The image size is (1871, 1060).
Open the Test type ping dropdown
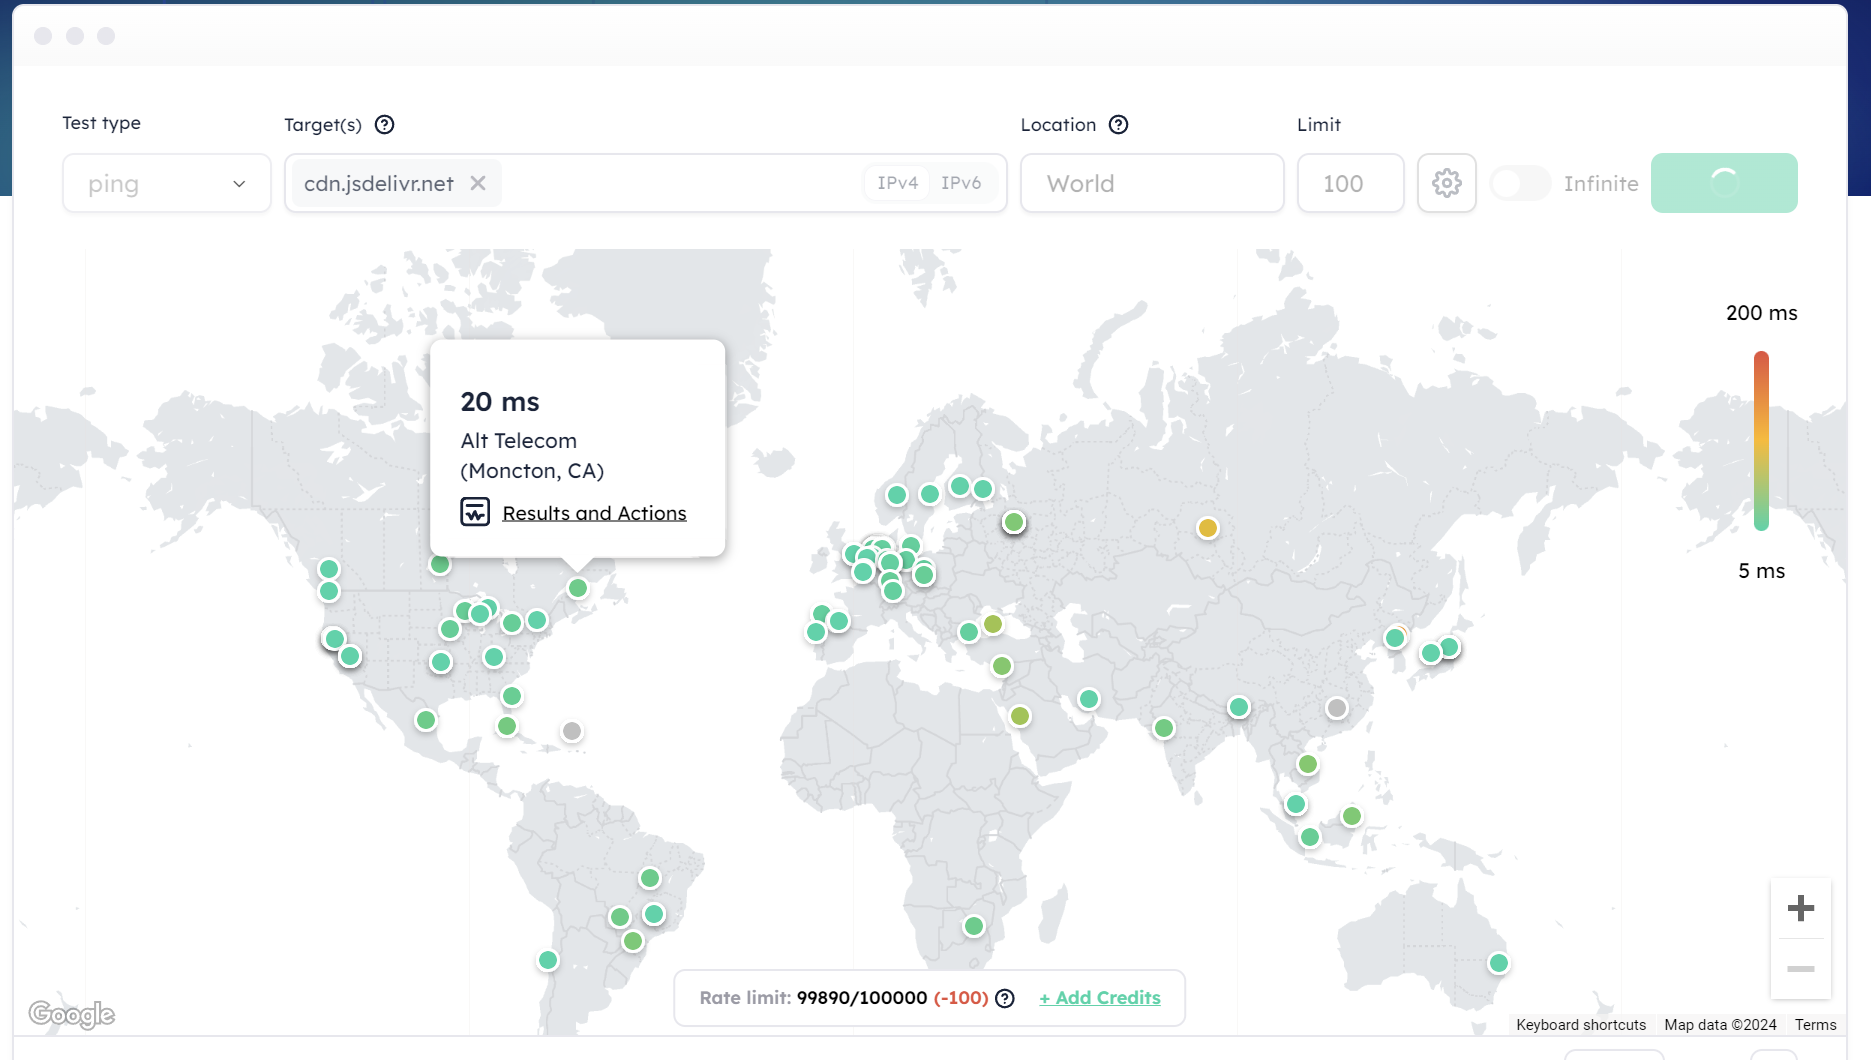click(166, 183)
